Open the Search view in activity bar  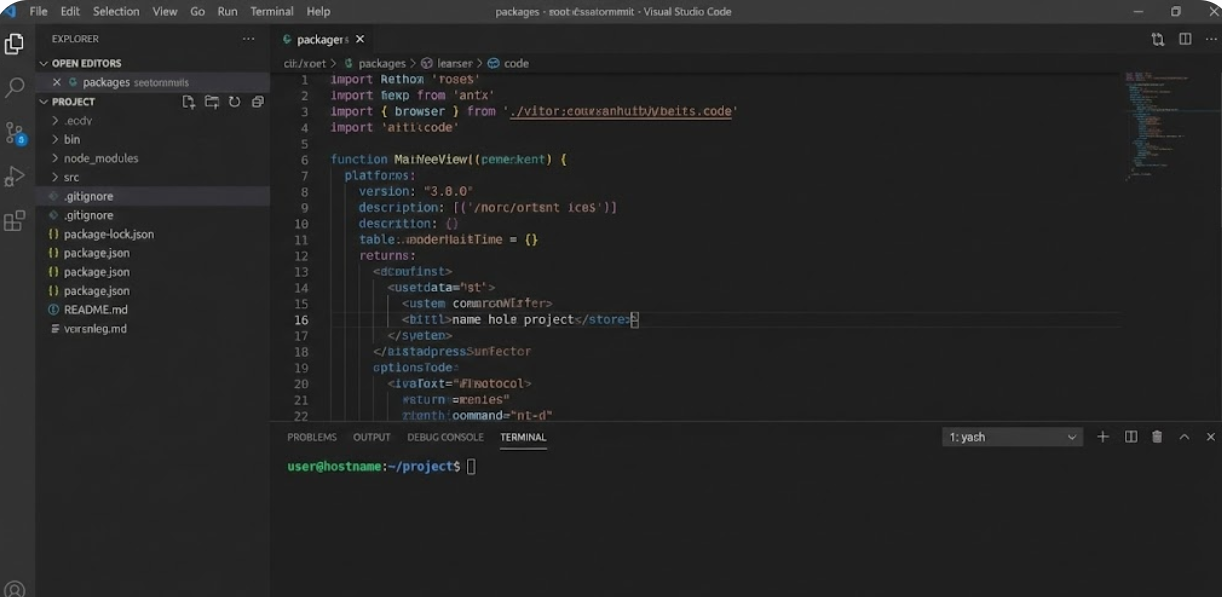click(15, 88)
